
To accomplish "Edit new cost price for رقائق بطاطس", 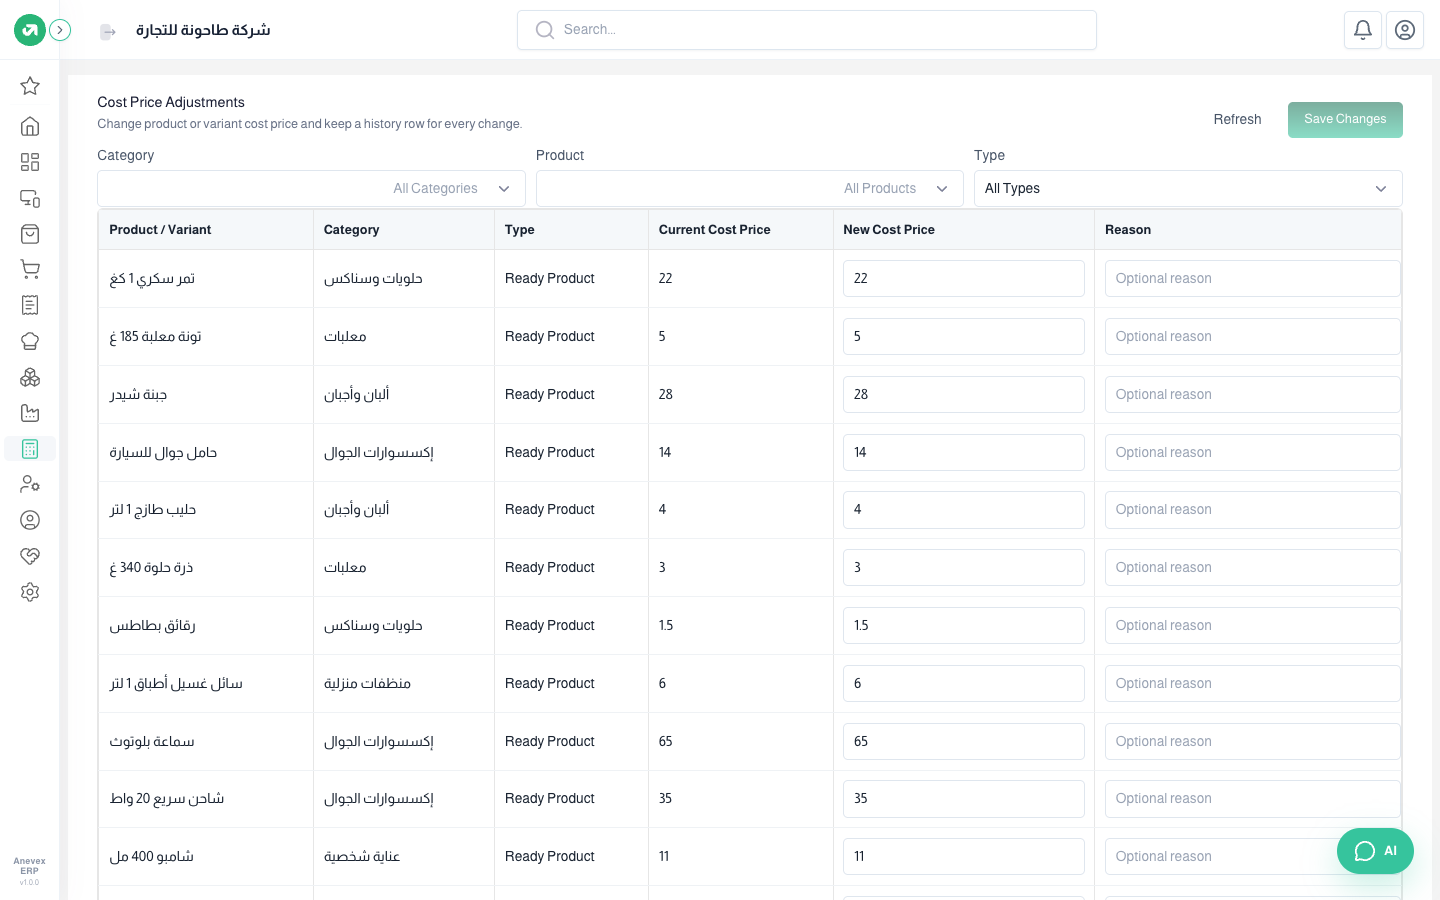I will click(964, 626).
